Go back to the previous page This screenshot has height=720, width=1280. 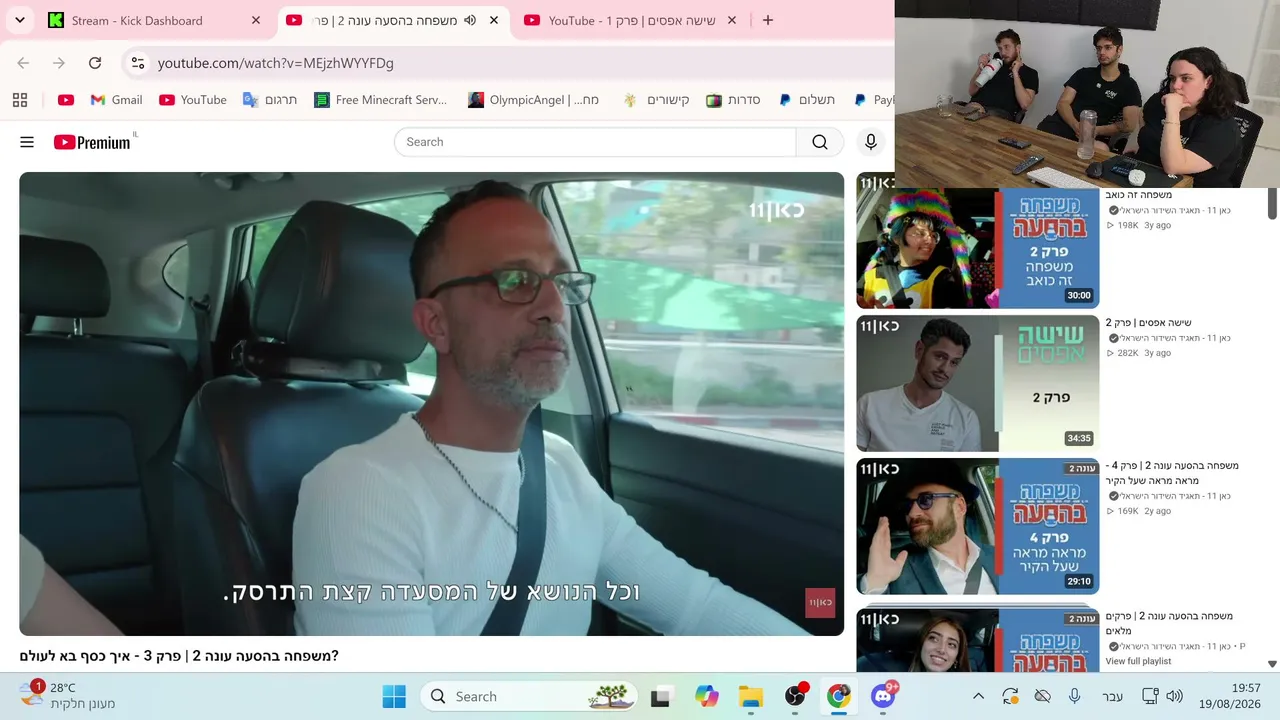click(23, 63)
